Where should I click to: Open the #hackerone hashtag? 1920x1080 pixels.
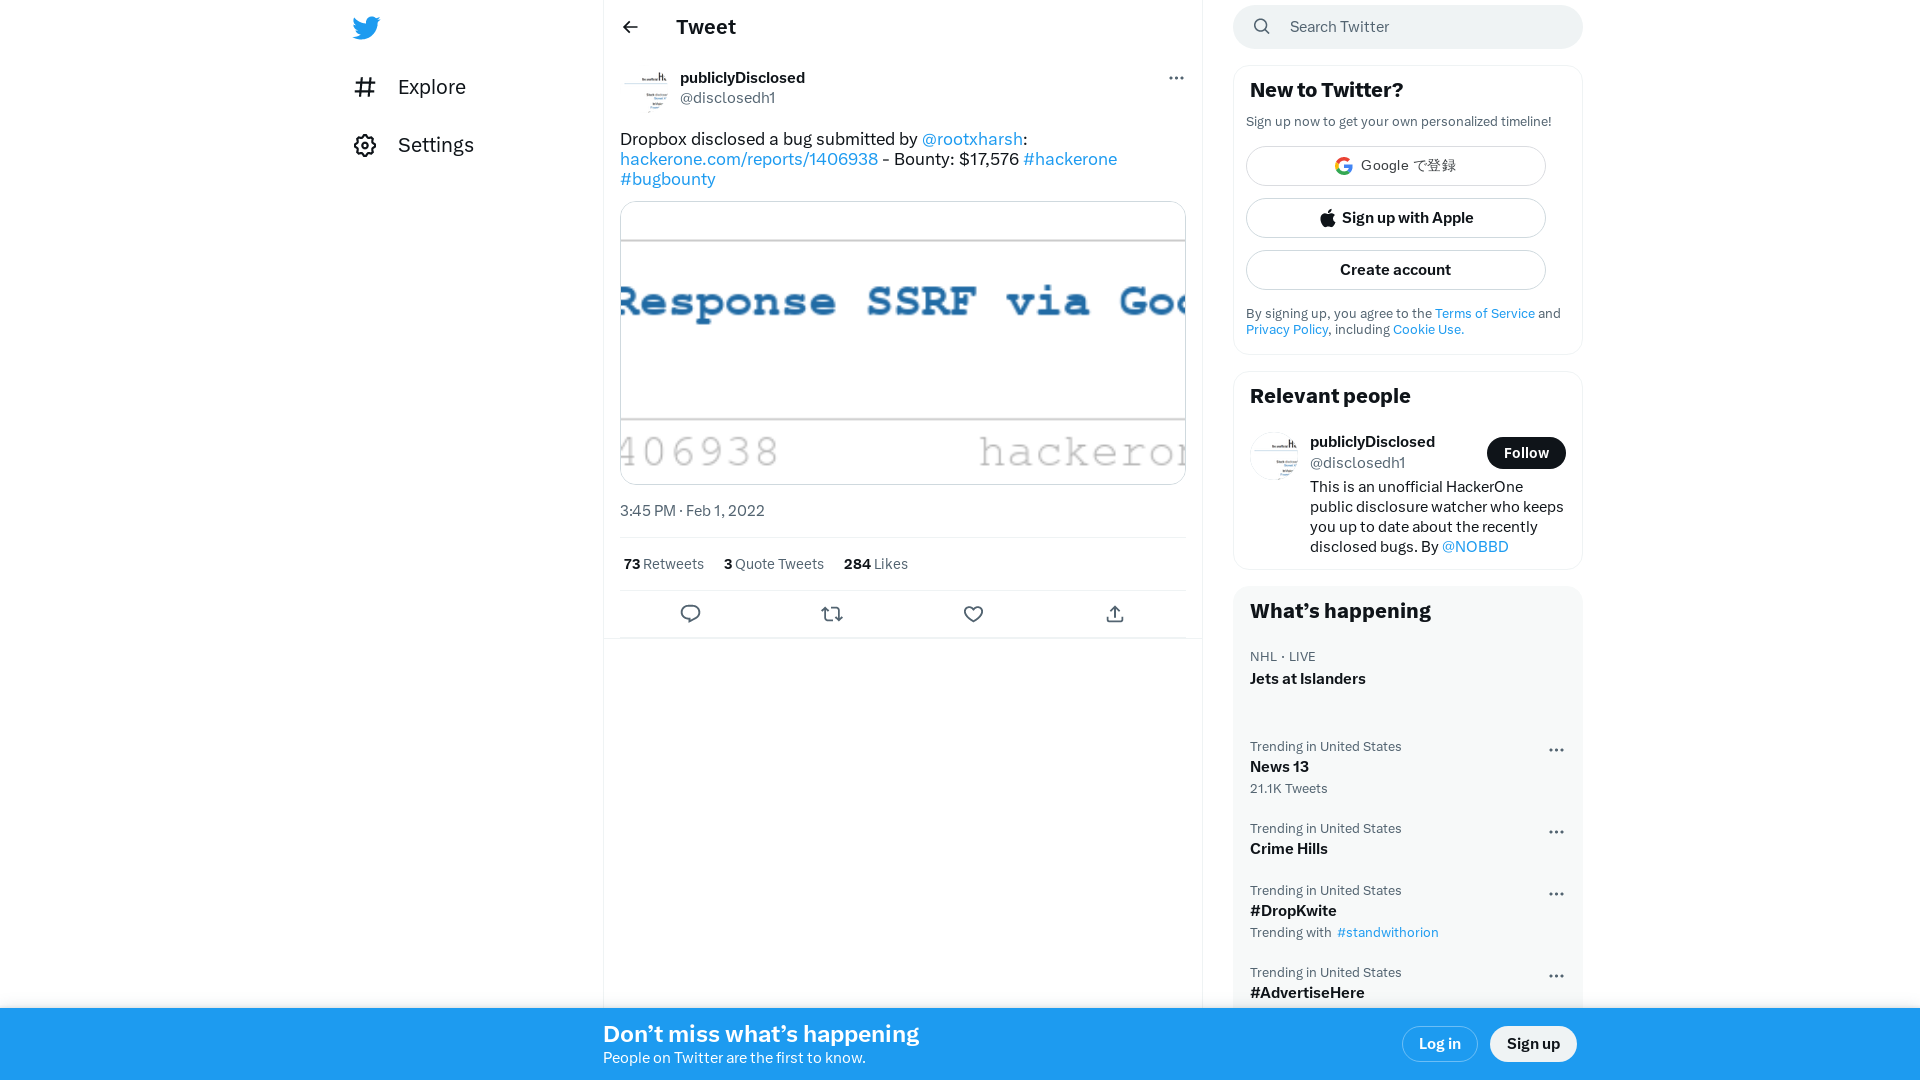1070,159
